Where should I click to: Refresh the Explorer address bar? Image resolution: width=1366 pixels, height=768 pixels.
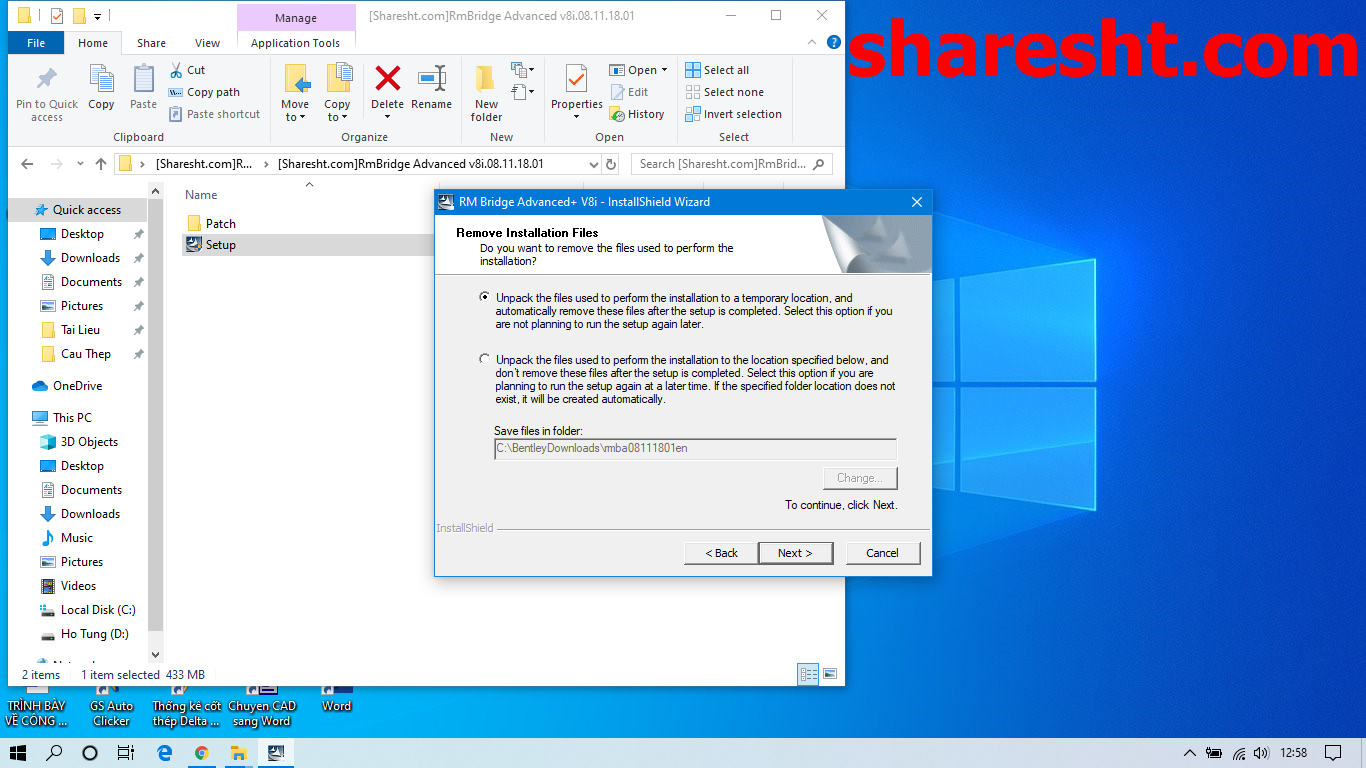612,164
